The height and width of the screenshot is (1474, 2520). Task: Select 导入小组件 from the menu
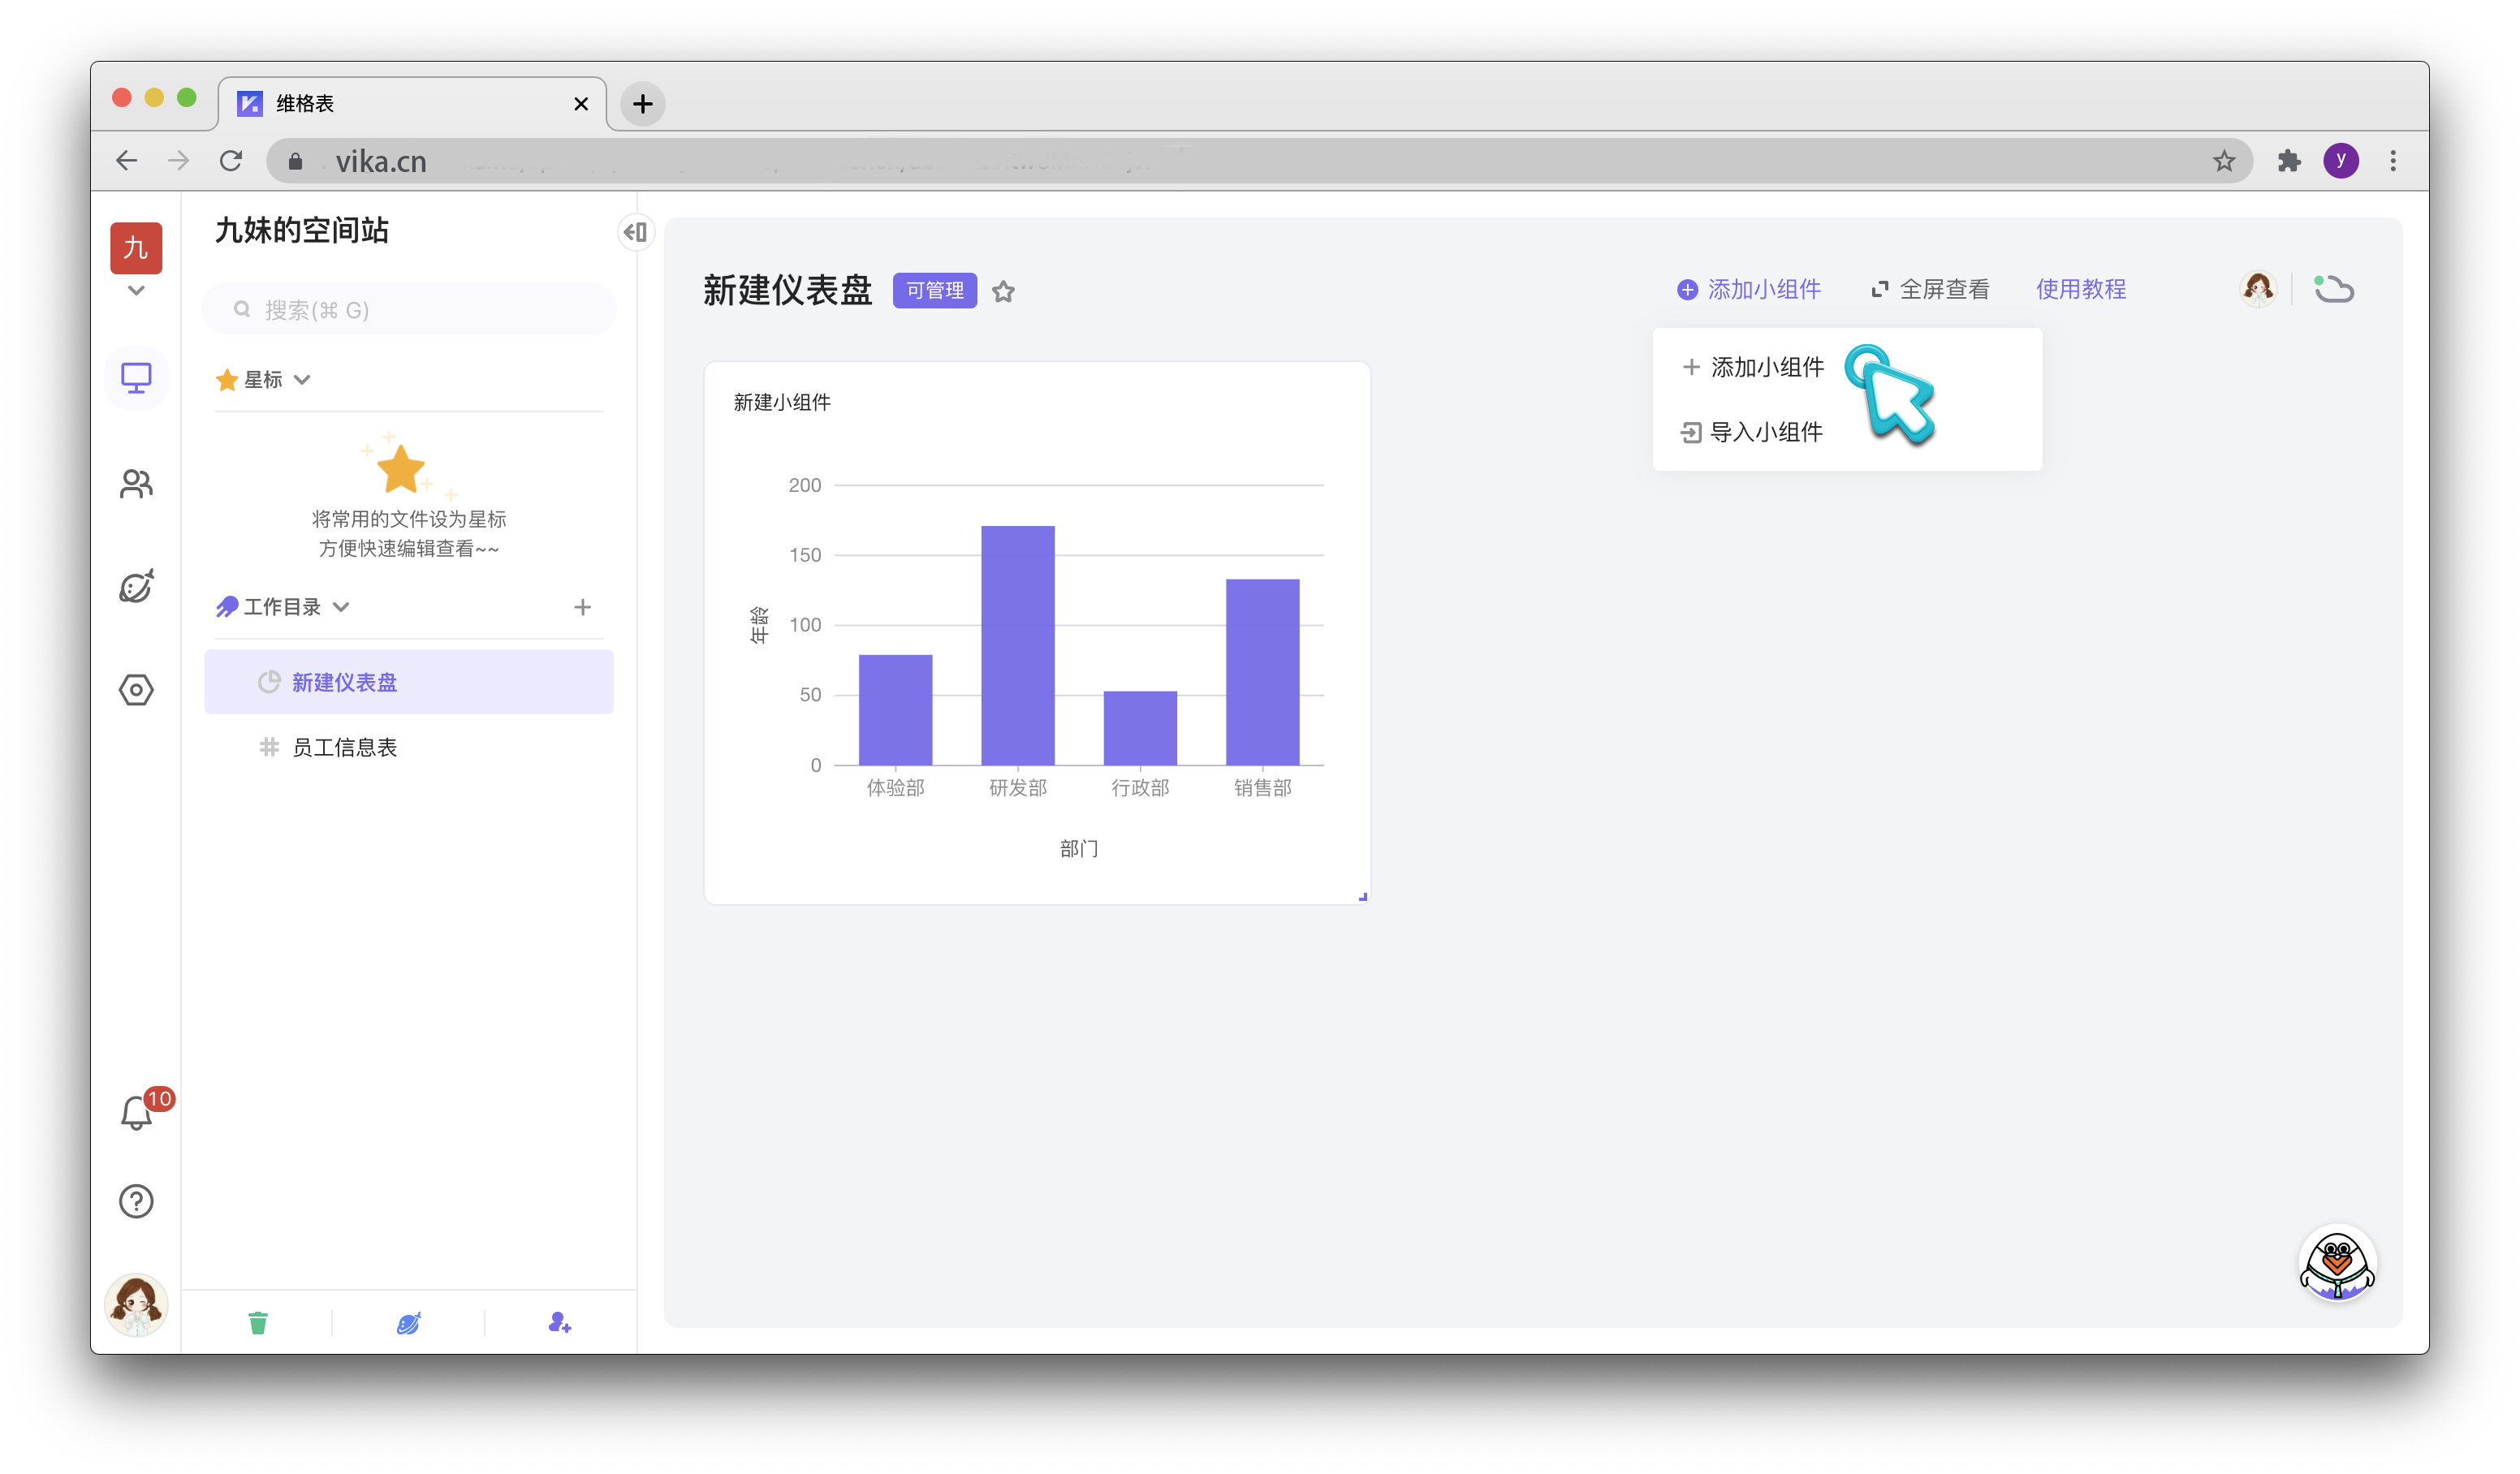[x=1766, y=431]
